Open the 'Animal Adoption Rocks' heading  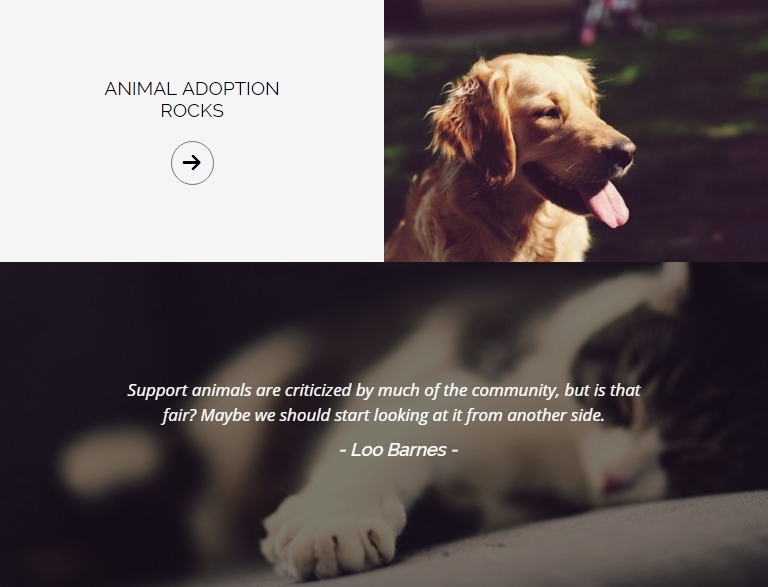pos(192,99)
